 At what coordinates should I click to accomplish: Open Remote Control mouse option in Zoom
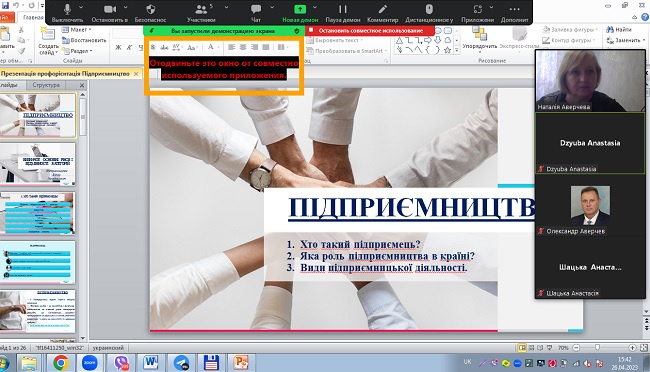tap(429, 12)
